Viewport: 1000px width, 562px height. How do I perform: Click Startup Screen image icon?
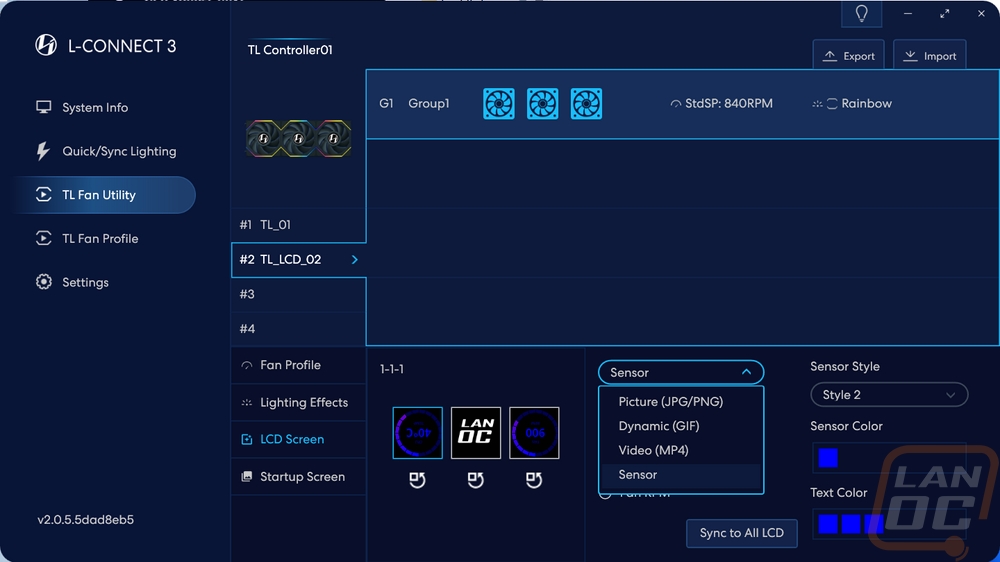click(x=247, y=477)
